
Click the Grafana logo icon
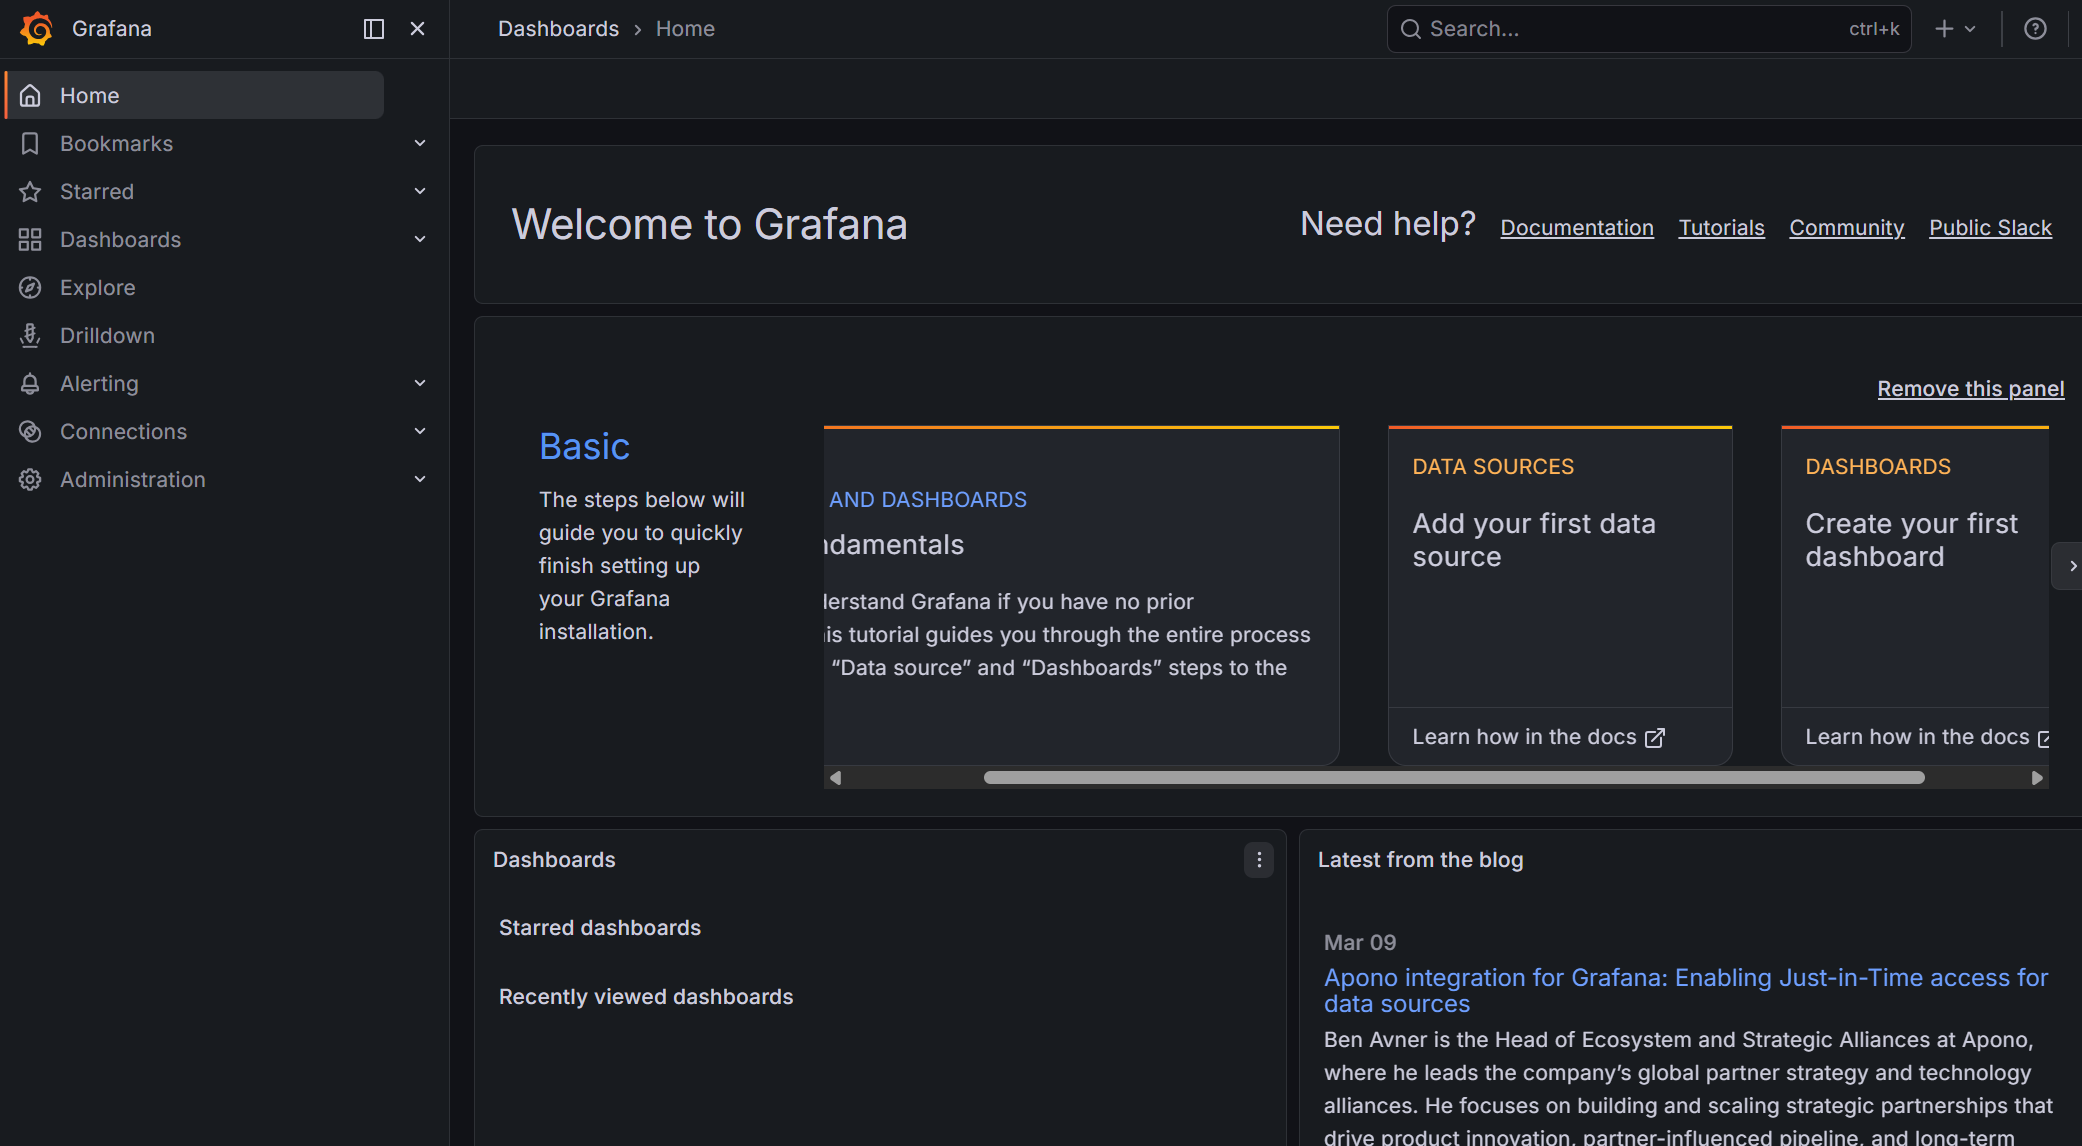click(x=36, y=29)
